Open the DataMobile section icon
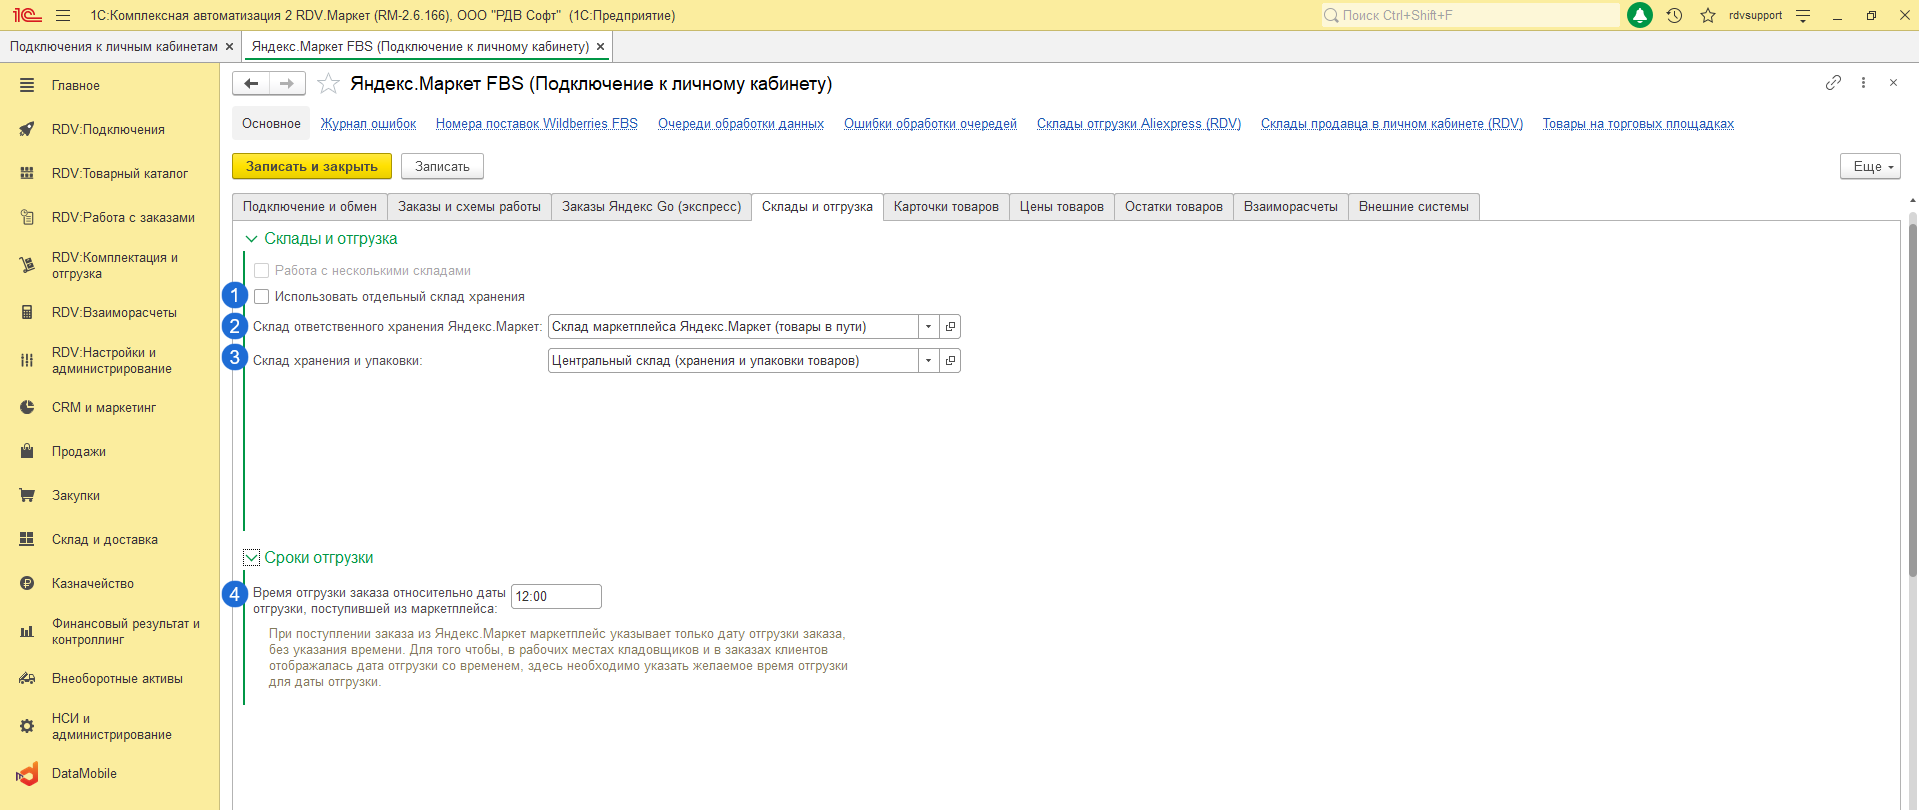The height and width of the screenshot is (810, 1919). coord(27,774)
